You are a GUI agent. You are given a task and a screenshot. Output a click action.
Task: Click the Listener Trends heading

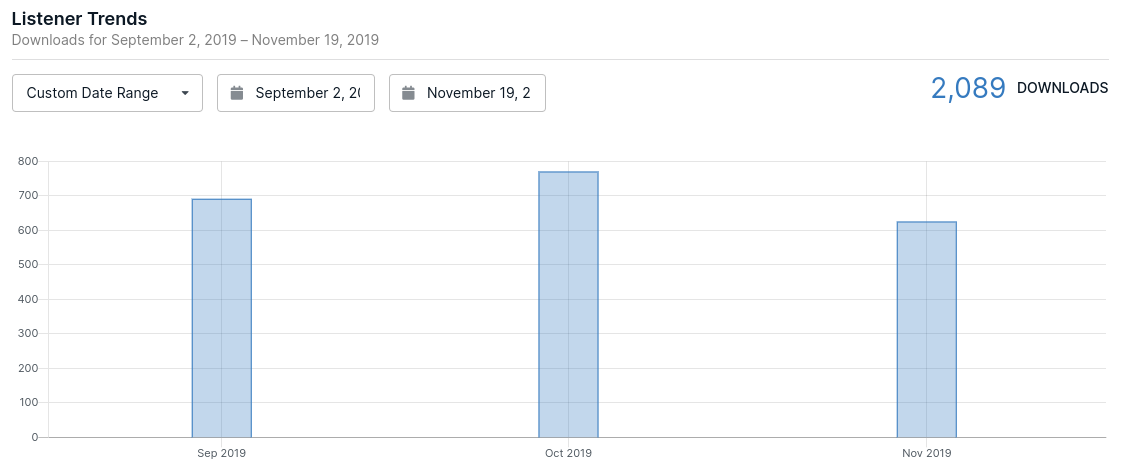(x=79, y=19)
